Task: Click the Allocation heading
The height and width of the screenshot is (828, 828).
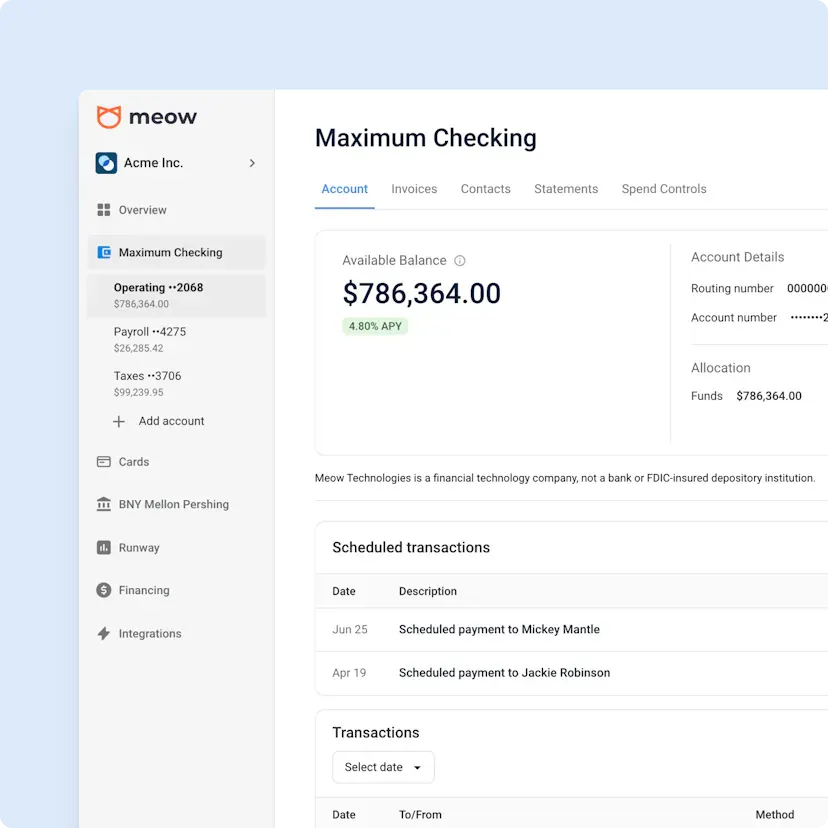Action: [720, 368]
